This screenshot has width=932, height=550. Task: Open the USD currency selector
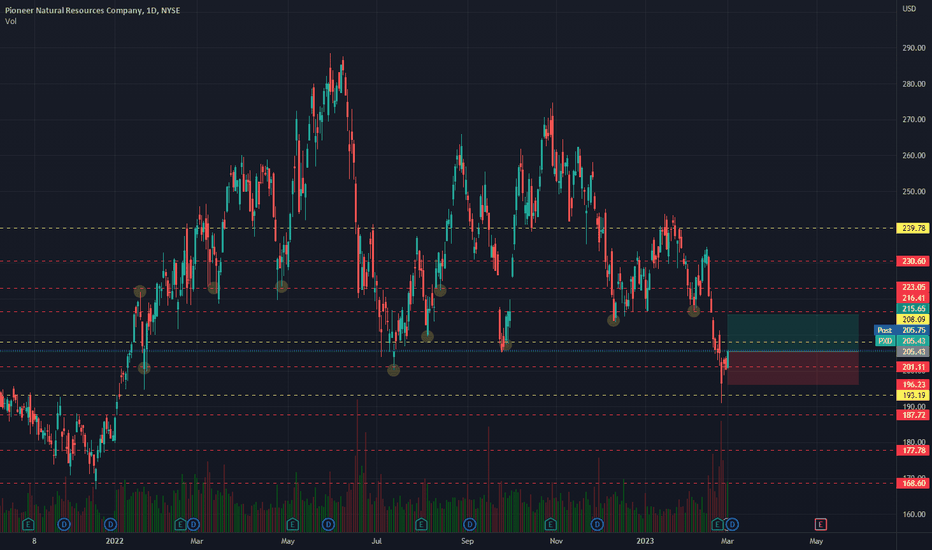[x=909, y=8]
